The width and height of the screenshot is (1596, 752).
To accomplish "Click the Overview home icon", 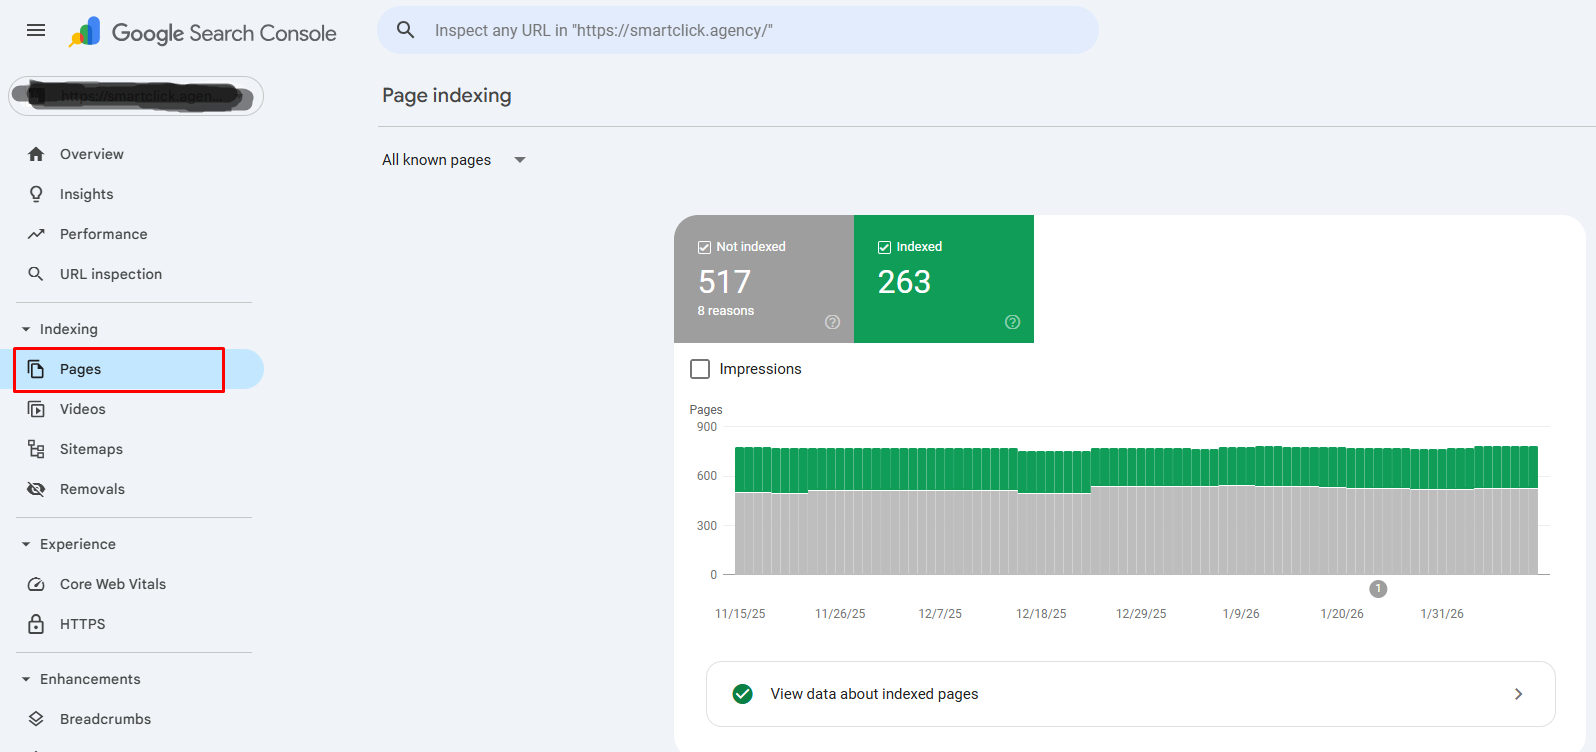I will tap(36, 154).
